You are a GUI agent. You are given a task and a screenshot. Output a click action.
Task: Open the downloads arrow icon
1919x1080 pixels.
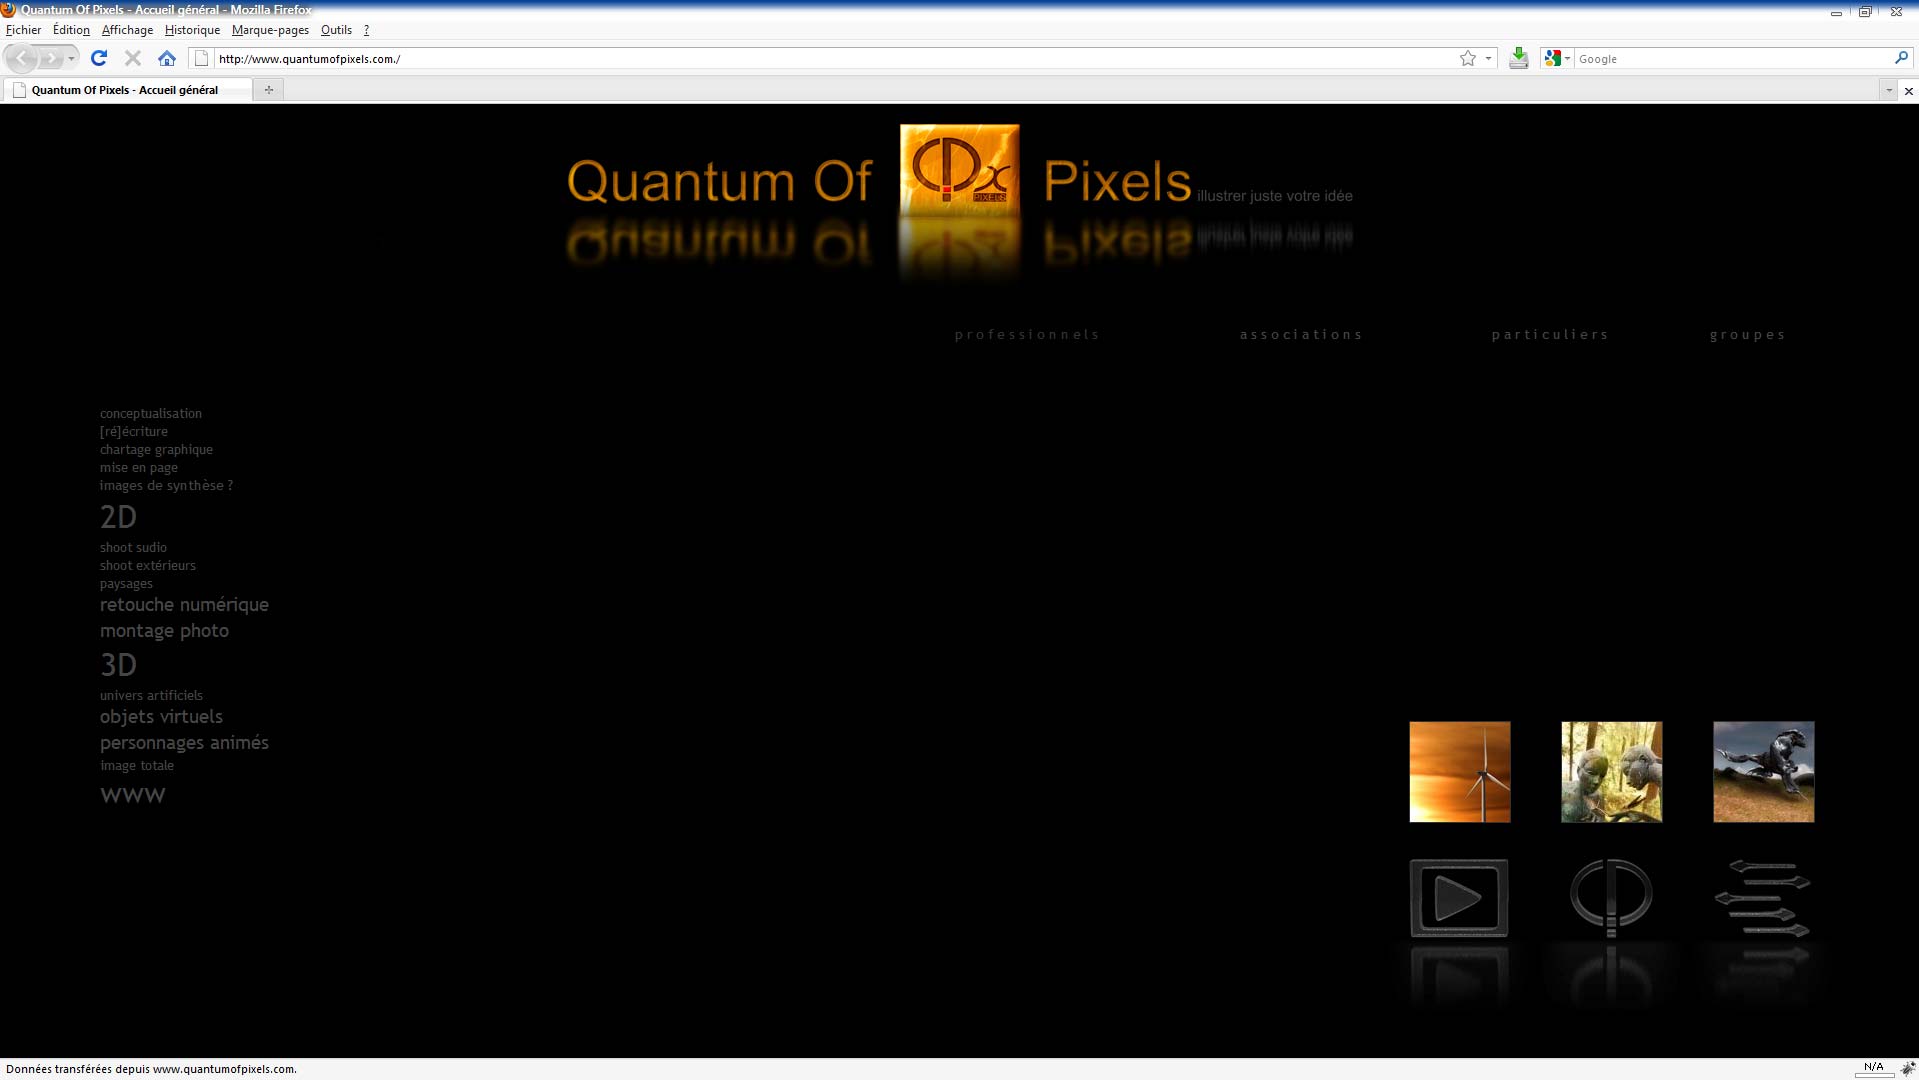[1518, 58]
